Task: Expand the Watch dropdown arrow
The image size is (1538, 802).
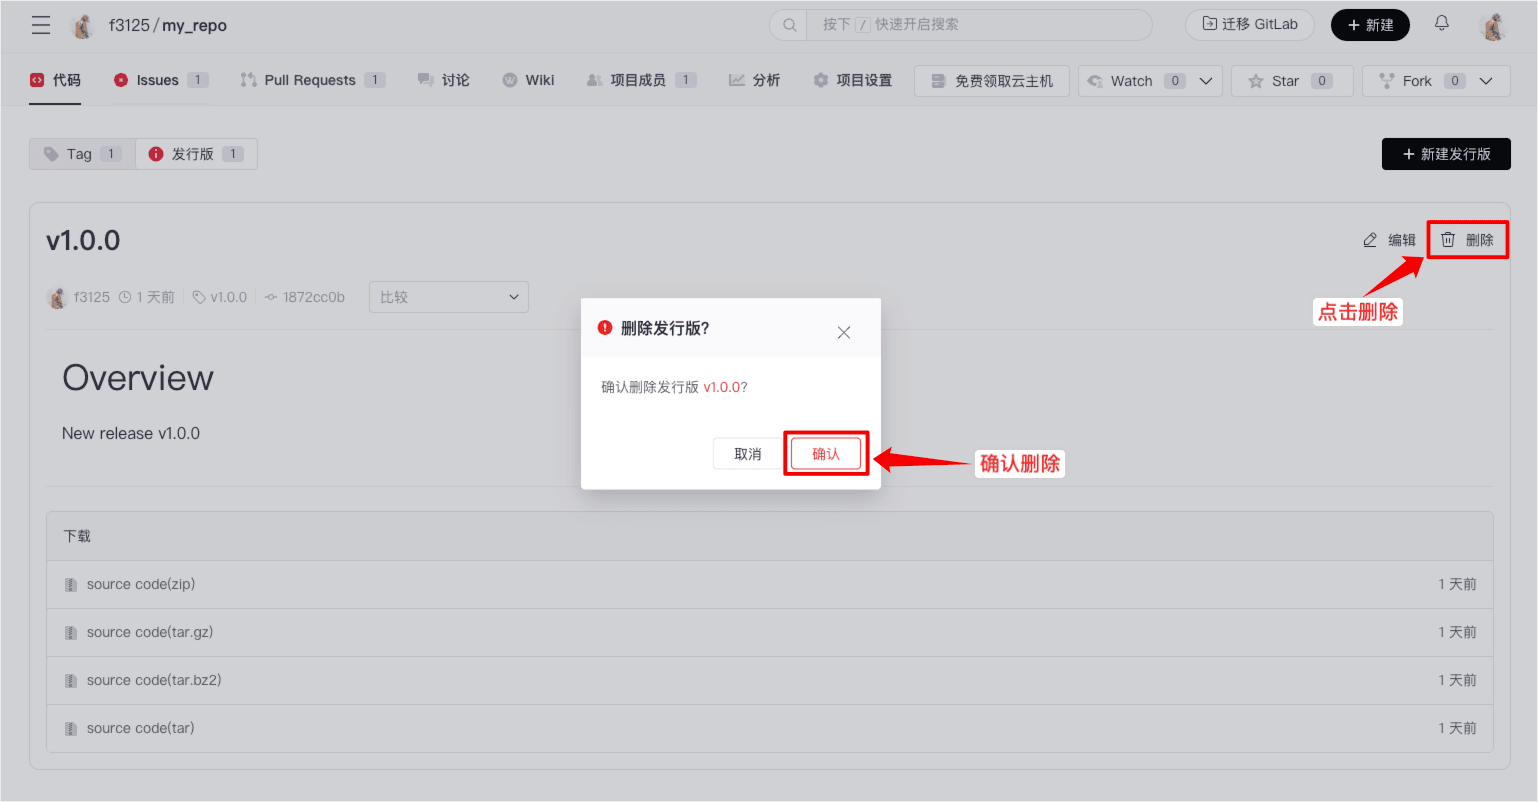Action: point(1206,81)
